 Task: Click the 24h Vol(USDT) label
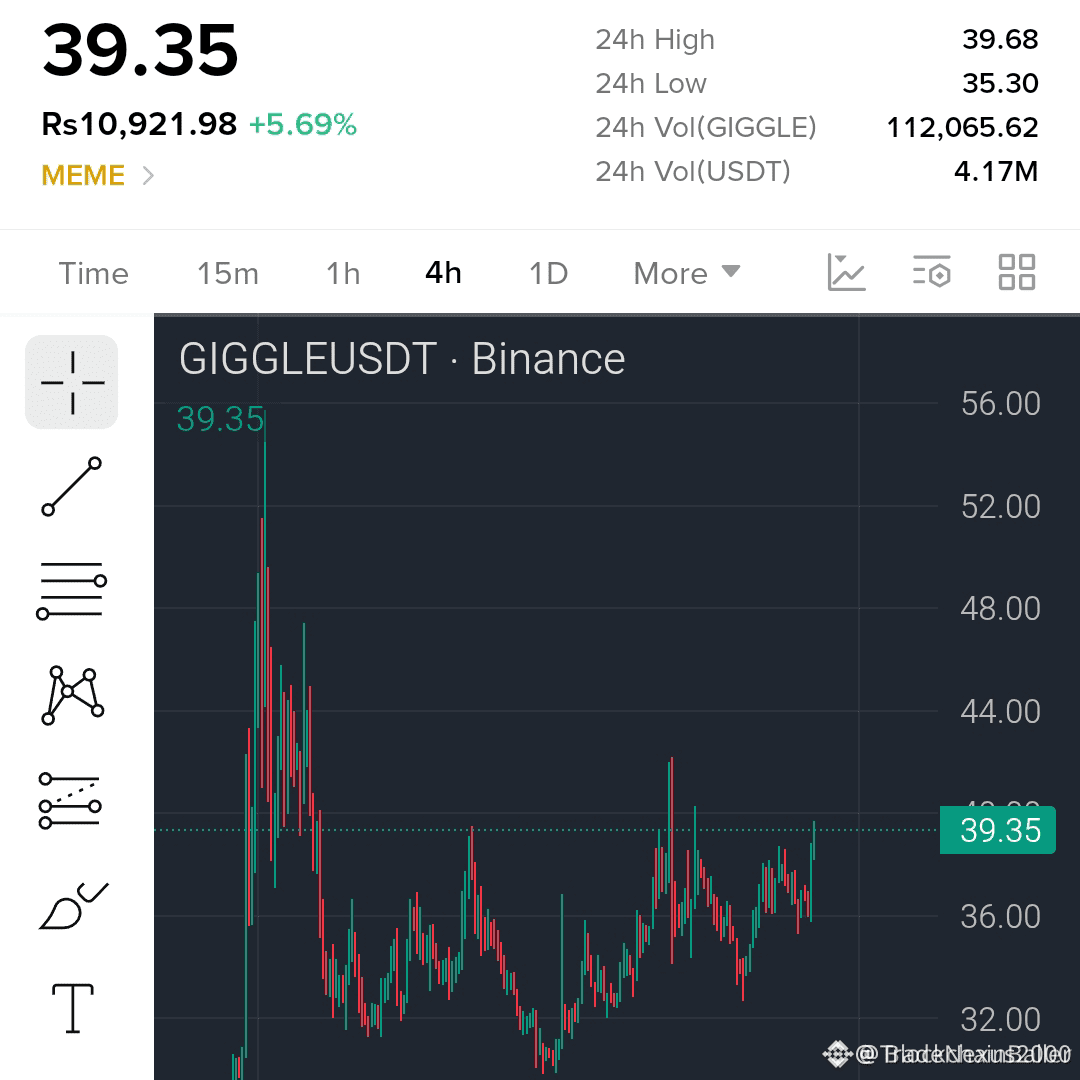point(693,172)
